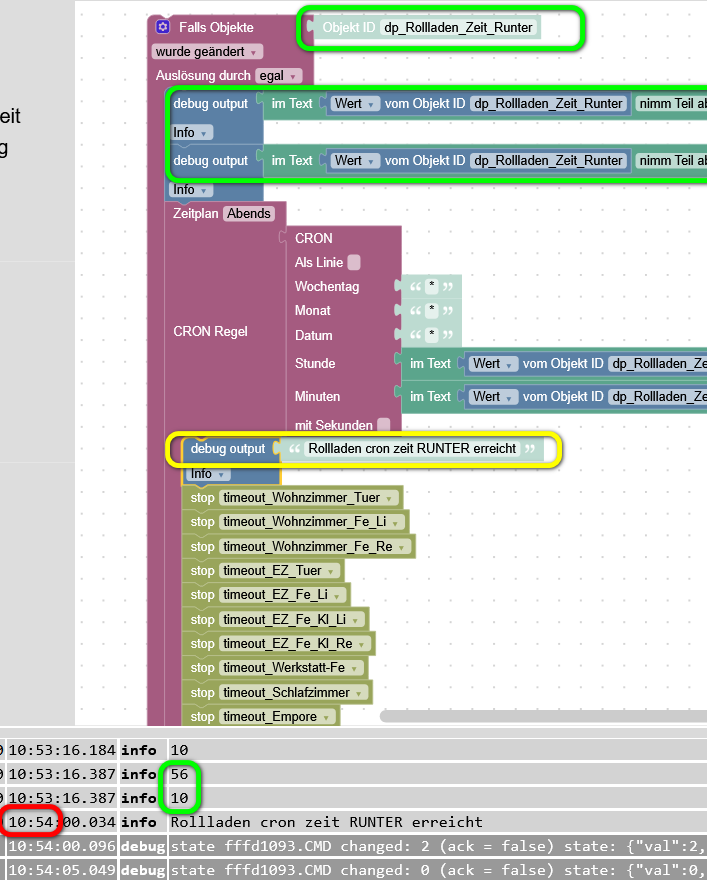Select log value 10 in third log row
The image size is (707, 882).
179,798
